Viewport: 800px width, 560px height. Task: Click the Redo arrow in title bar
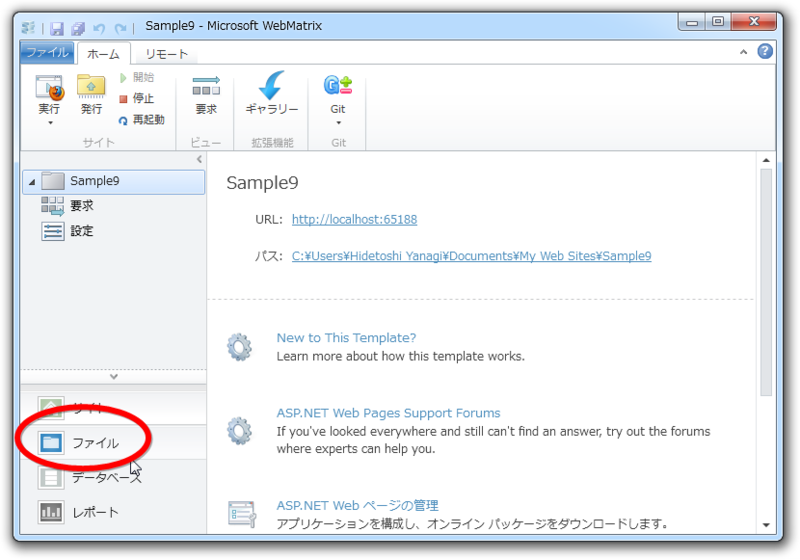pos(120,28)
